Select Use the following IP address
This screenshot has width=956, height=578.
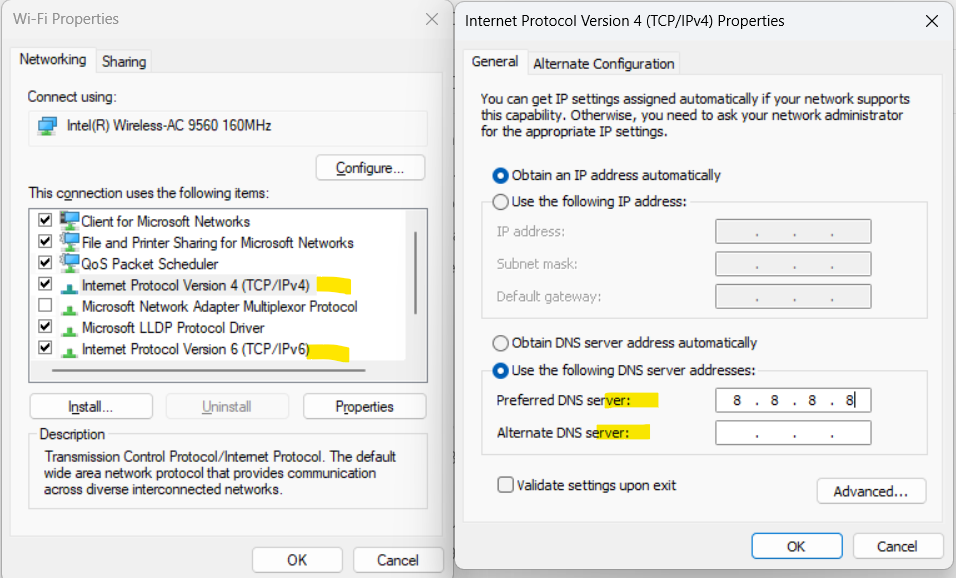click(x=502, y=201)
